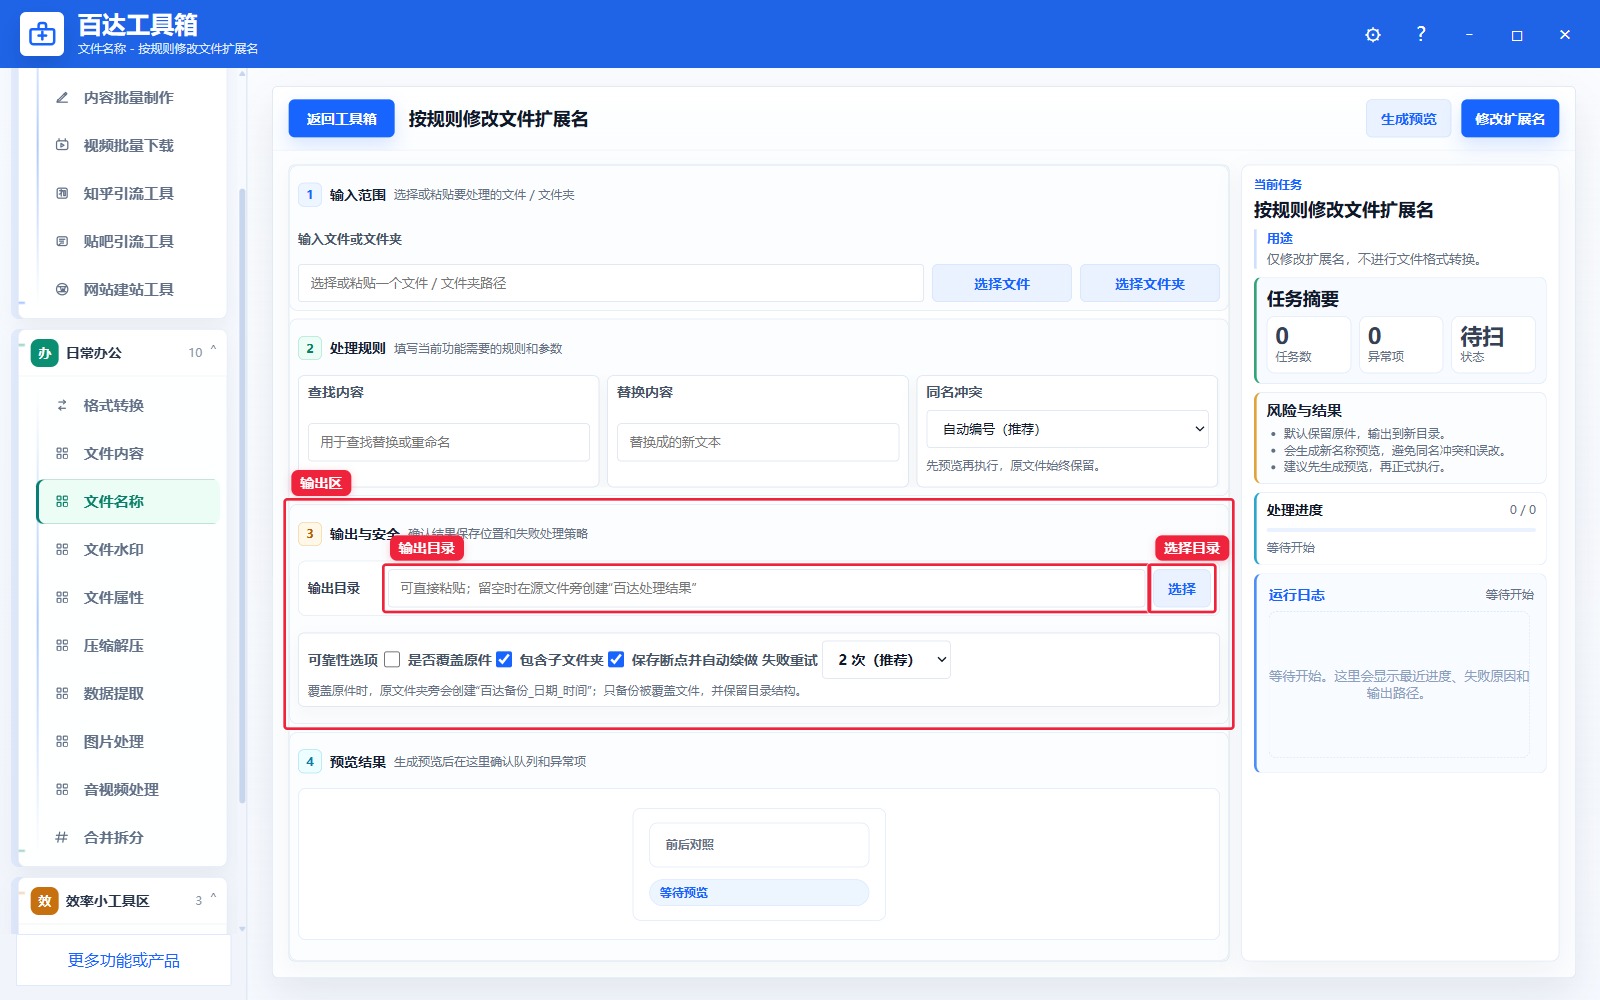Click the 修改扩展名 button
1600x1000 pixels.
[x=1510, y=119]
